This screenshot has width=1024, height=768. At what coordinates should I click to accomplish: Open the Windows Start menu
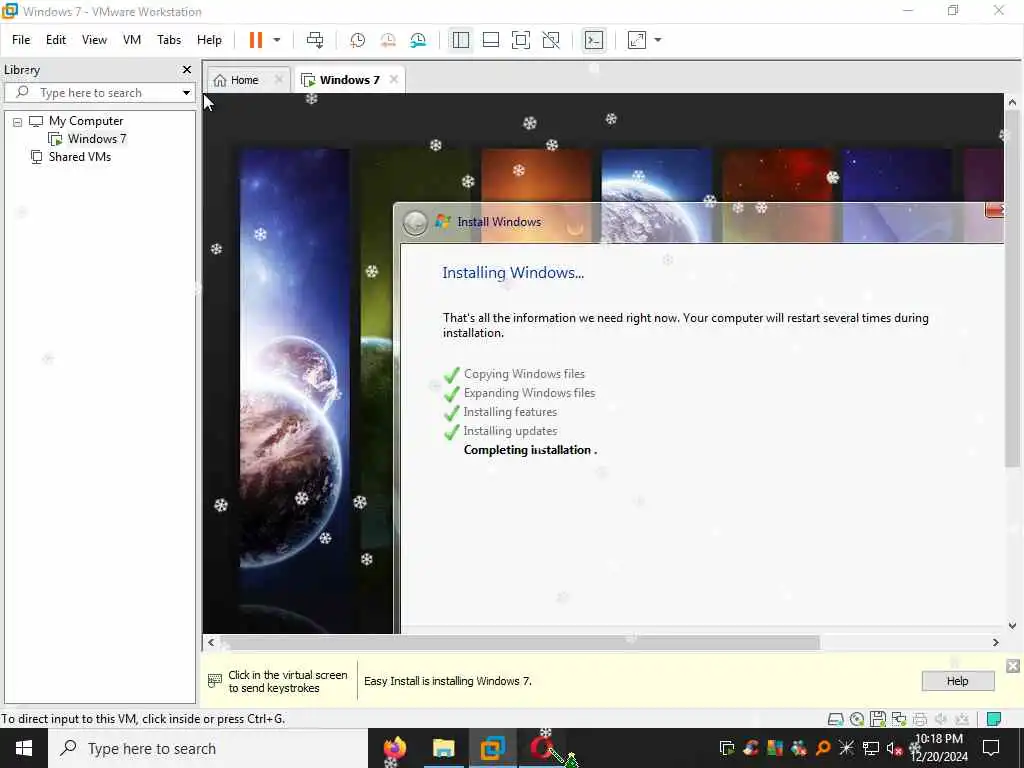(24, 748)
